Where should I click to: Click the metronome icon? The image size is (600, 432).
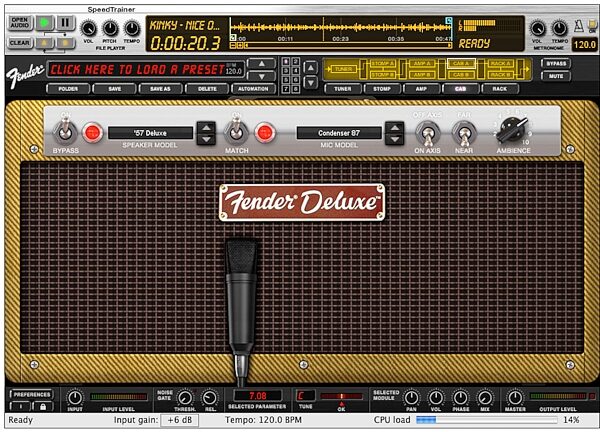click(x=579, y=25)
